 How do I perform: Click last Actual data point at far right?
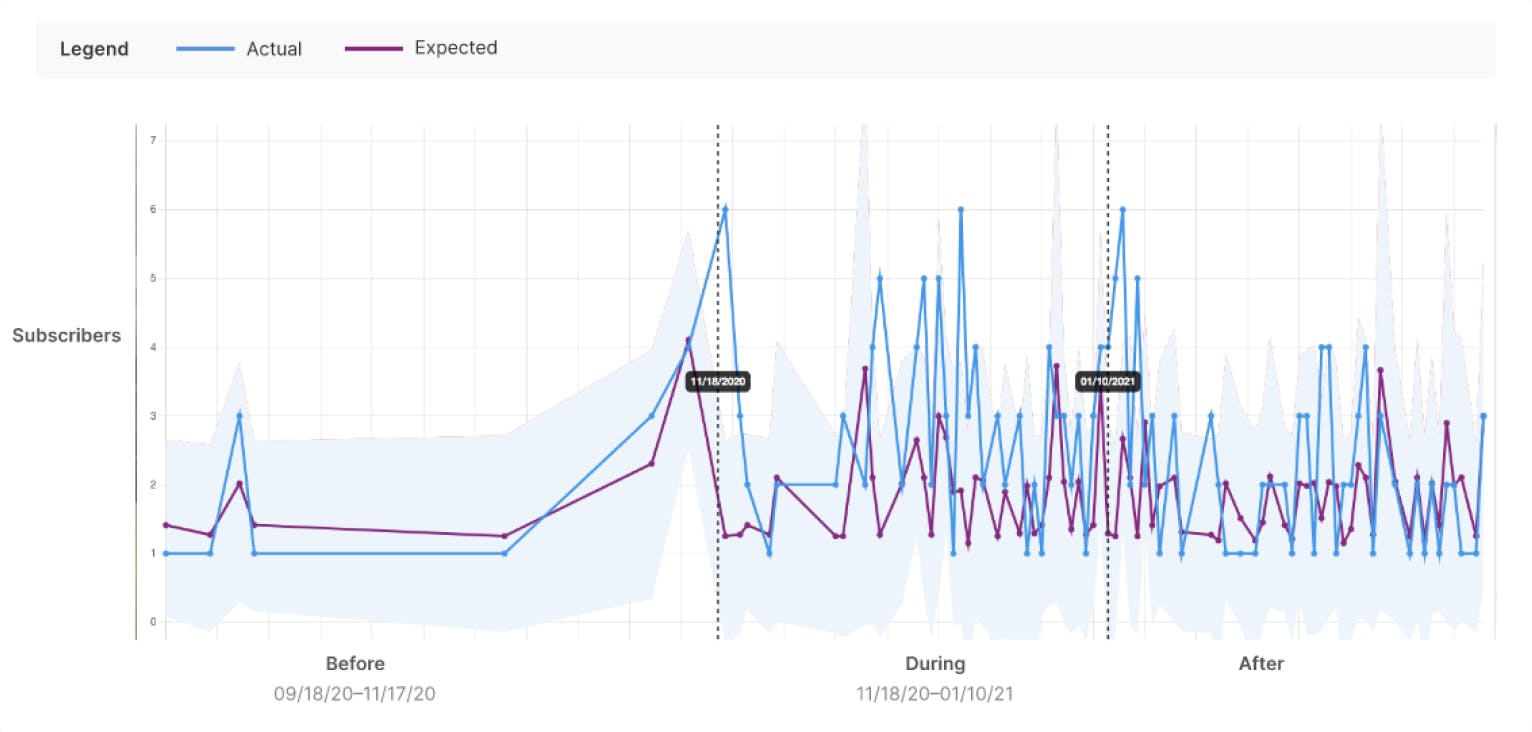pos(1483,416)
